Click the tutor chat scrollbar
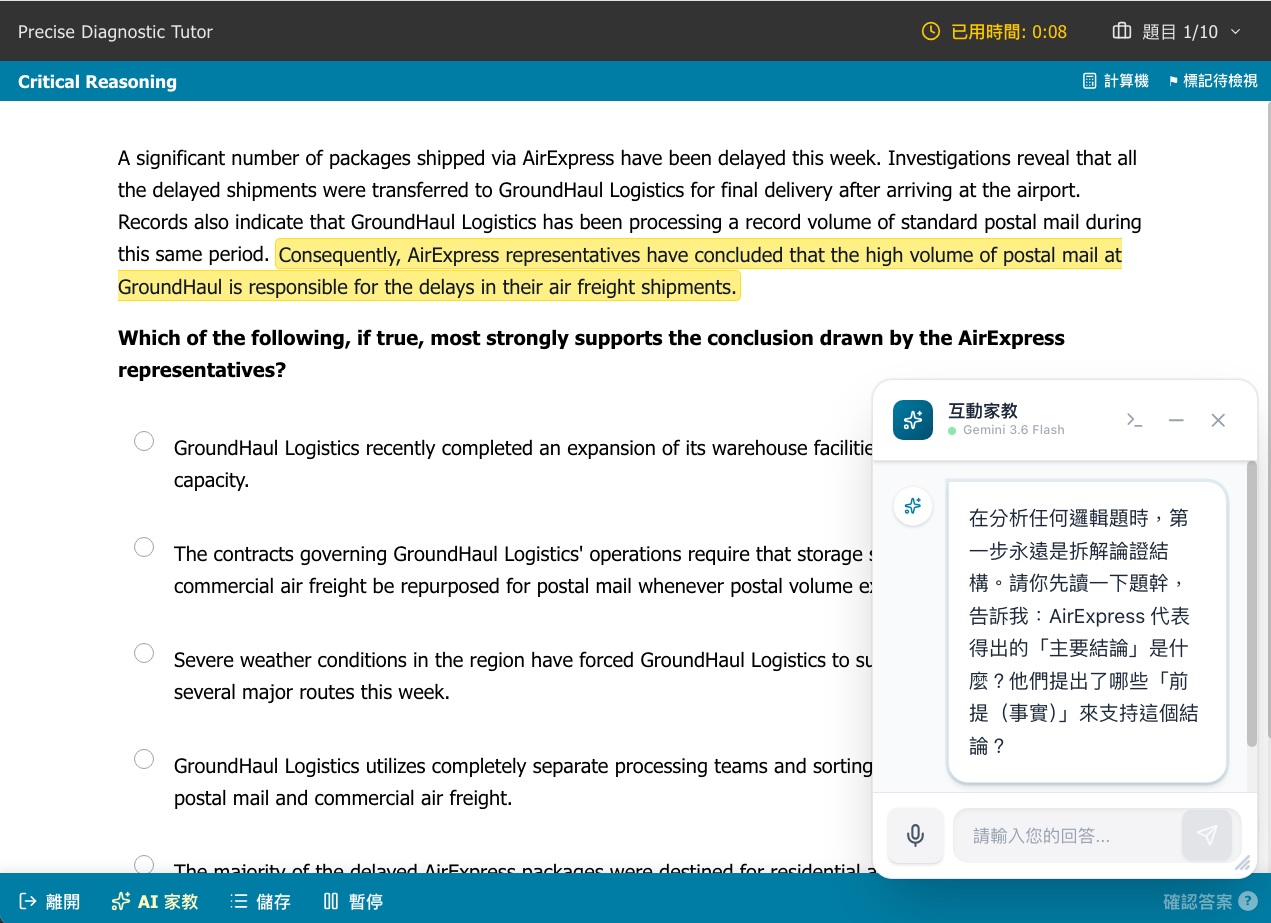 point(1252,604)
